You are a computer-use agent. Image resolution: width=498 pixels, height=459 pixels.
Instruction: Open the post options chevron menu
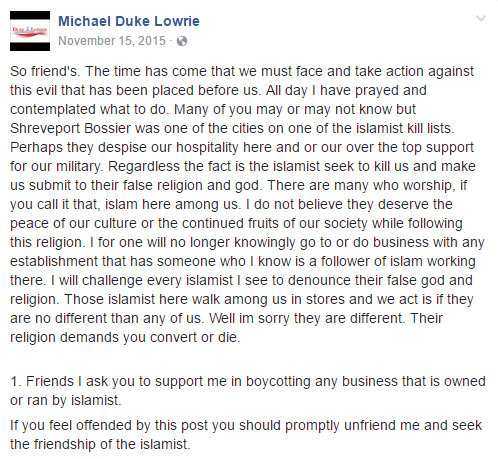[x=481, y=18]
